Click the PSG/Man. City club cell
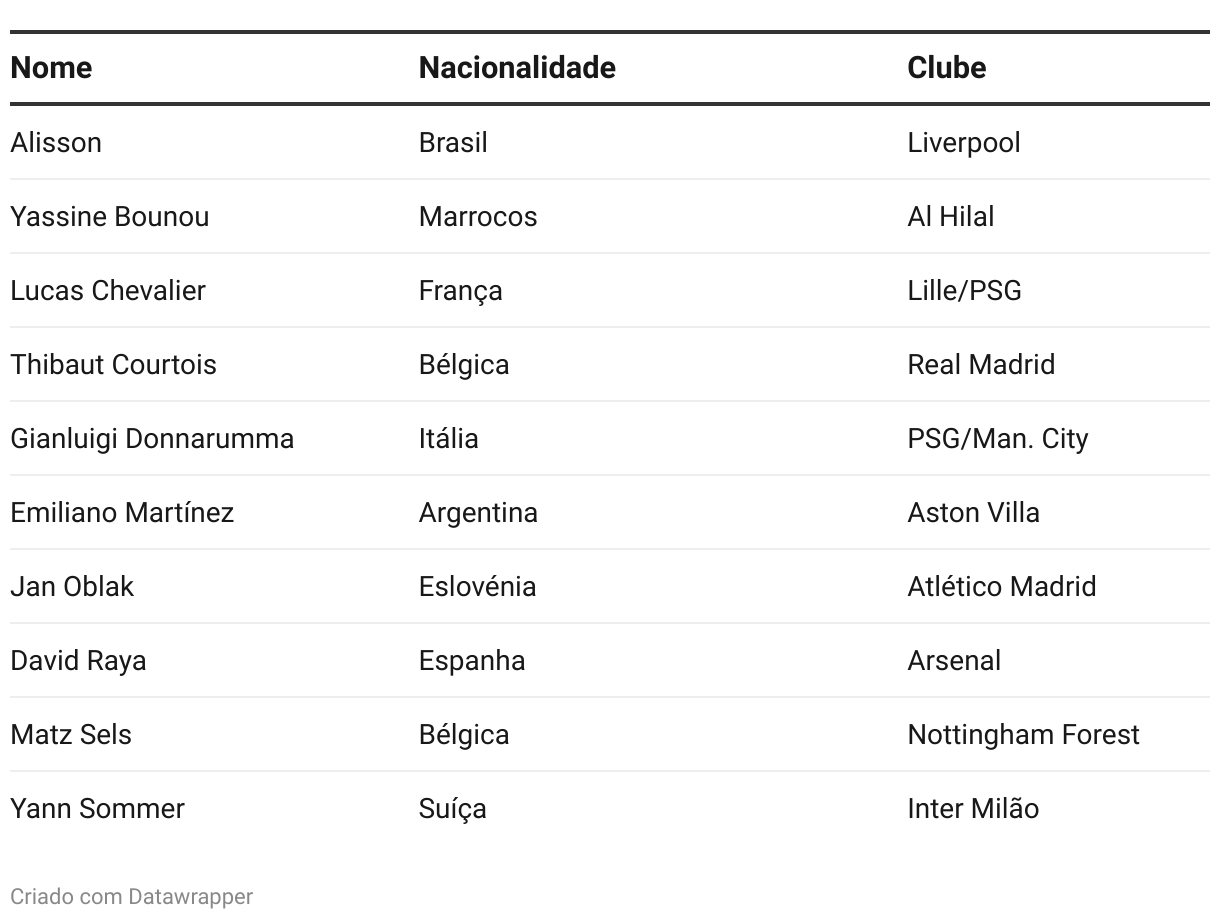 tap(998, 438)
